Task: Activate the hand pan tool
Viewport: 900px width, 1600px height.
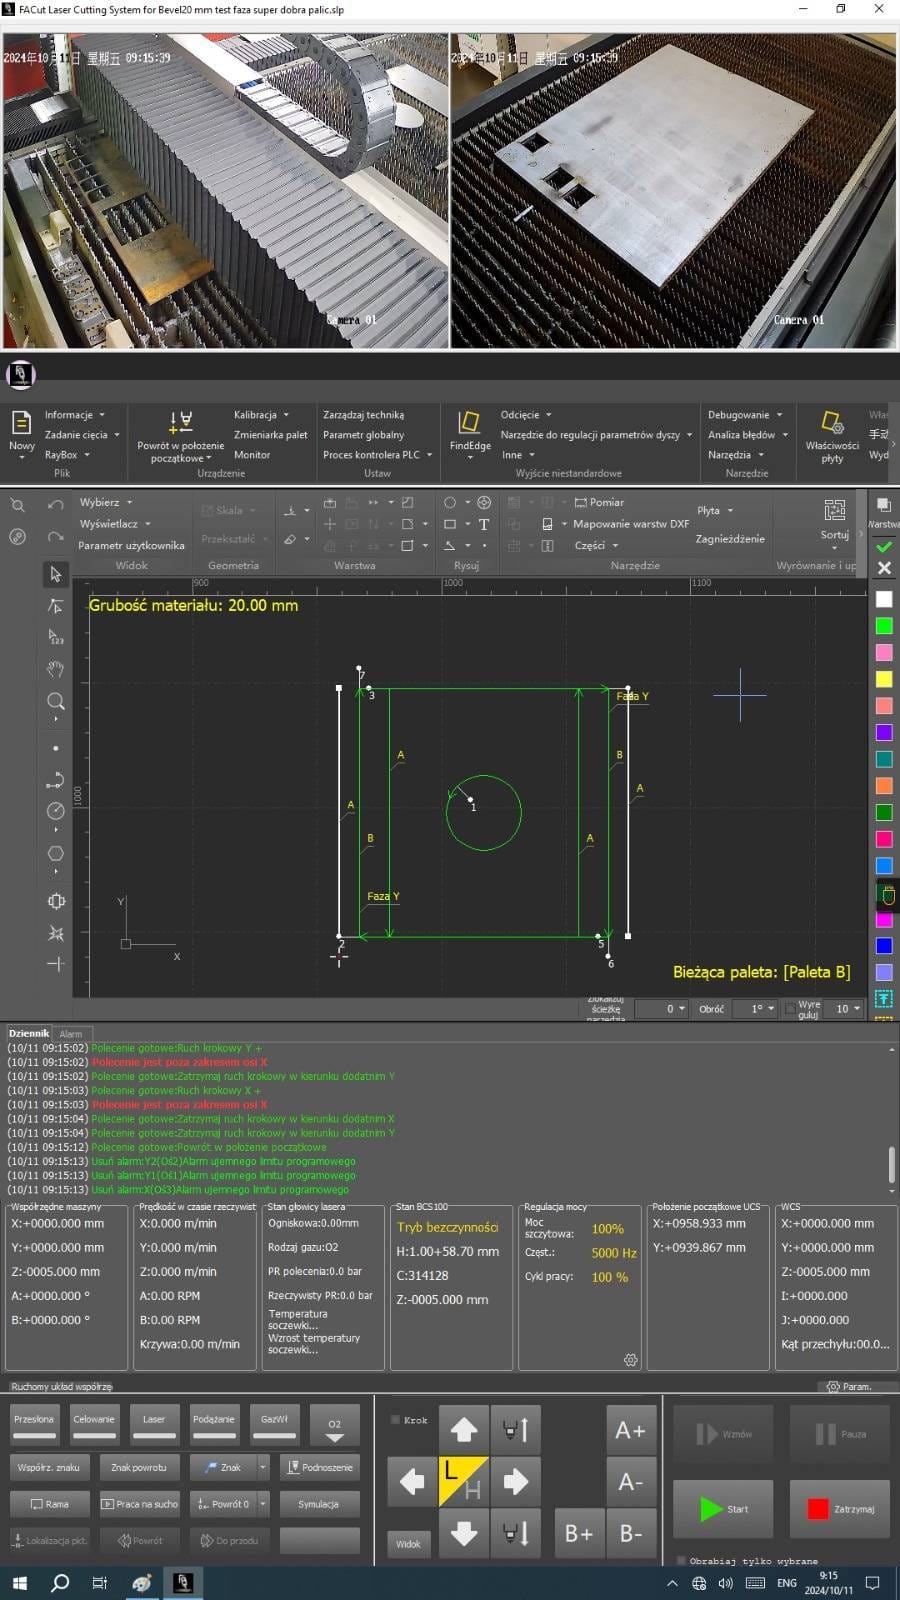Action: coord(55,669)
